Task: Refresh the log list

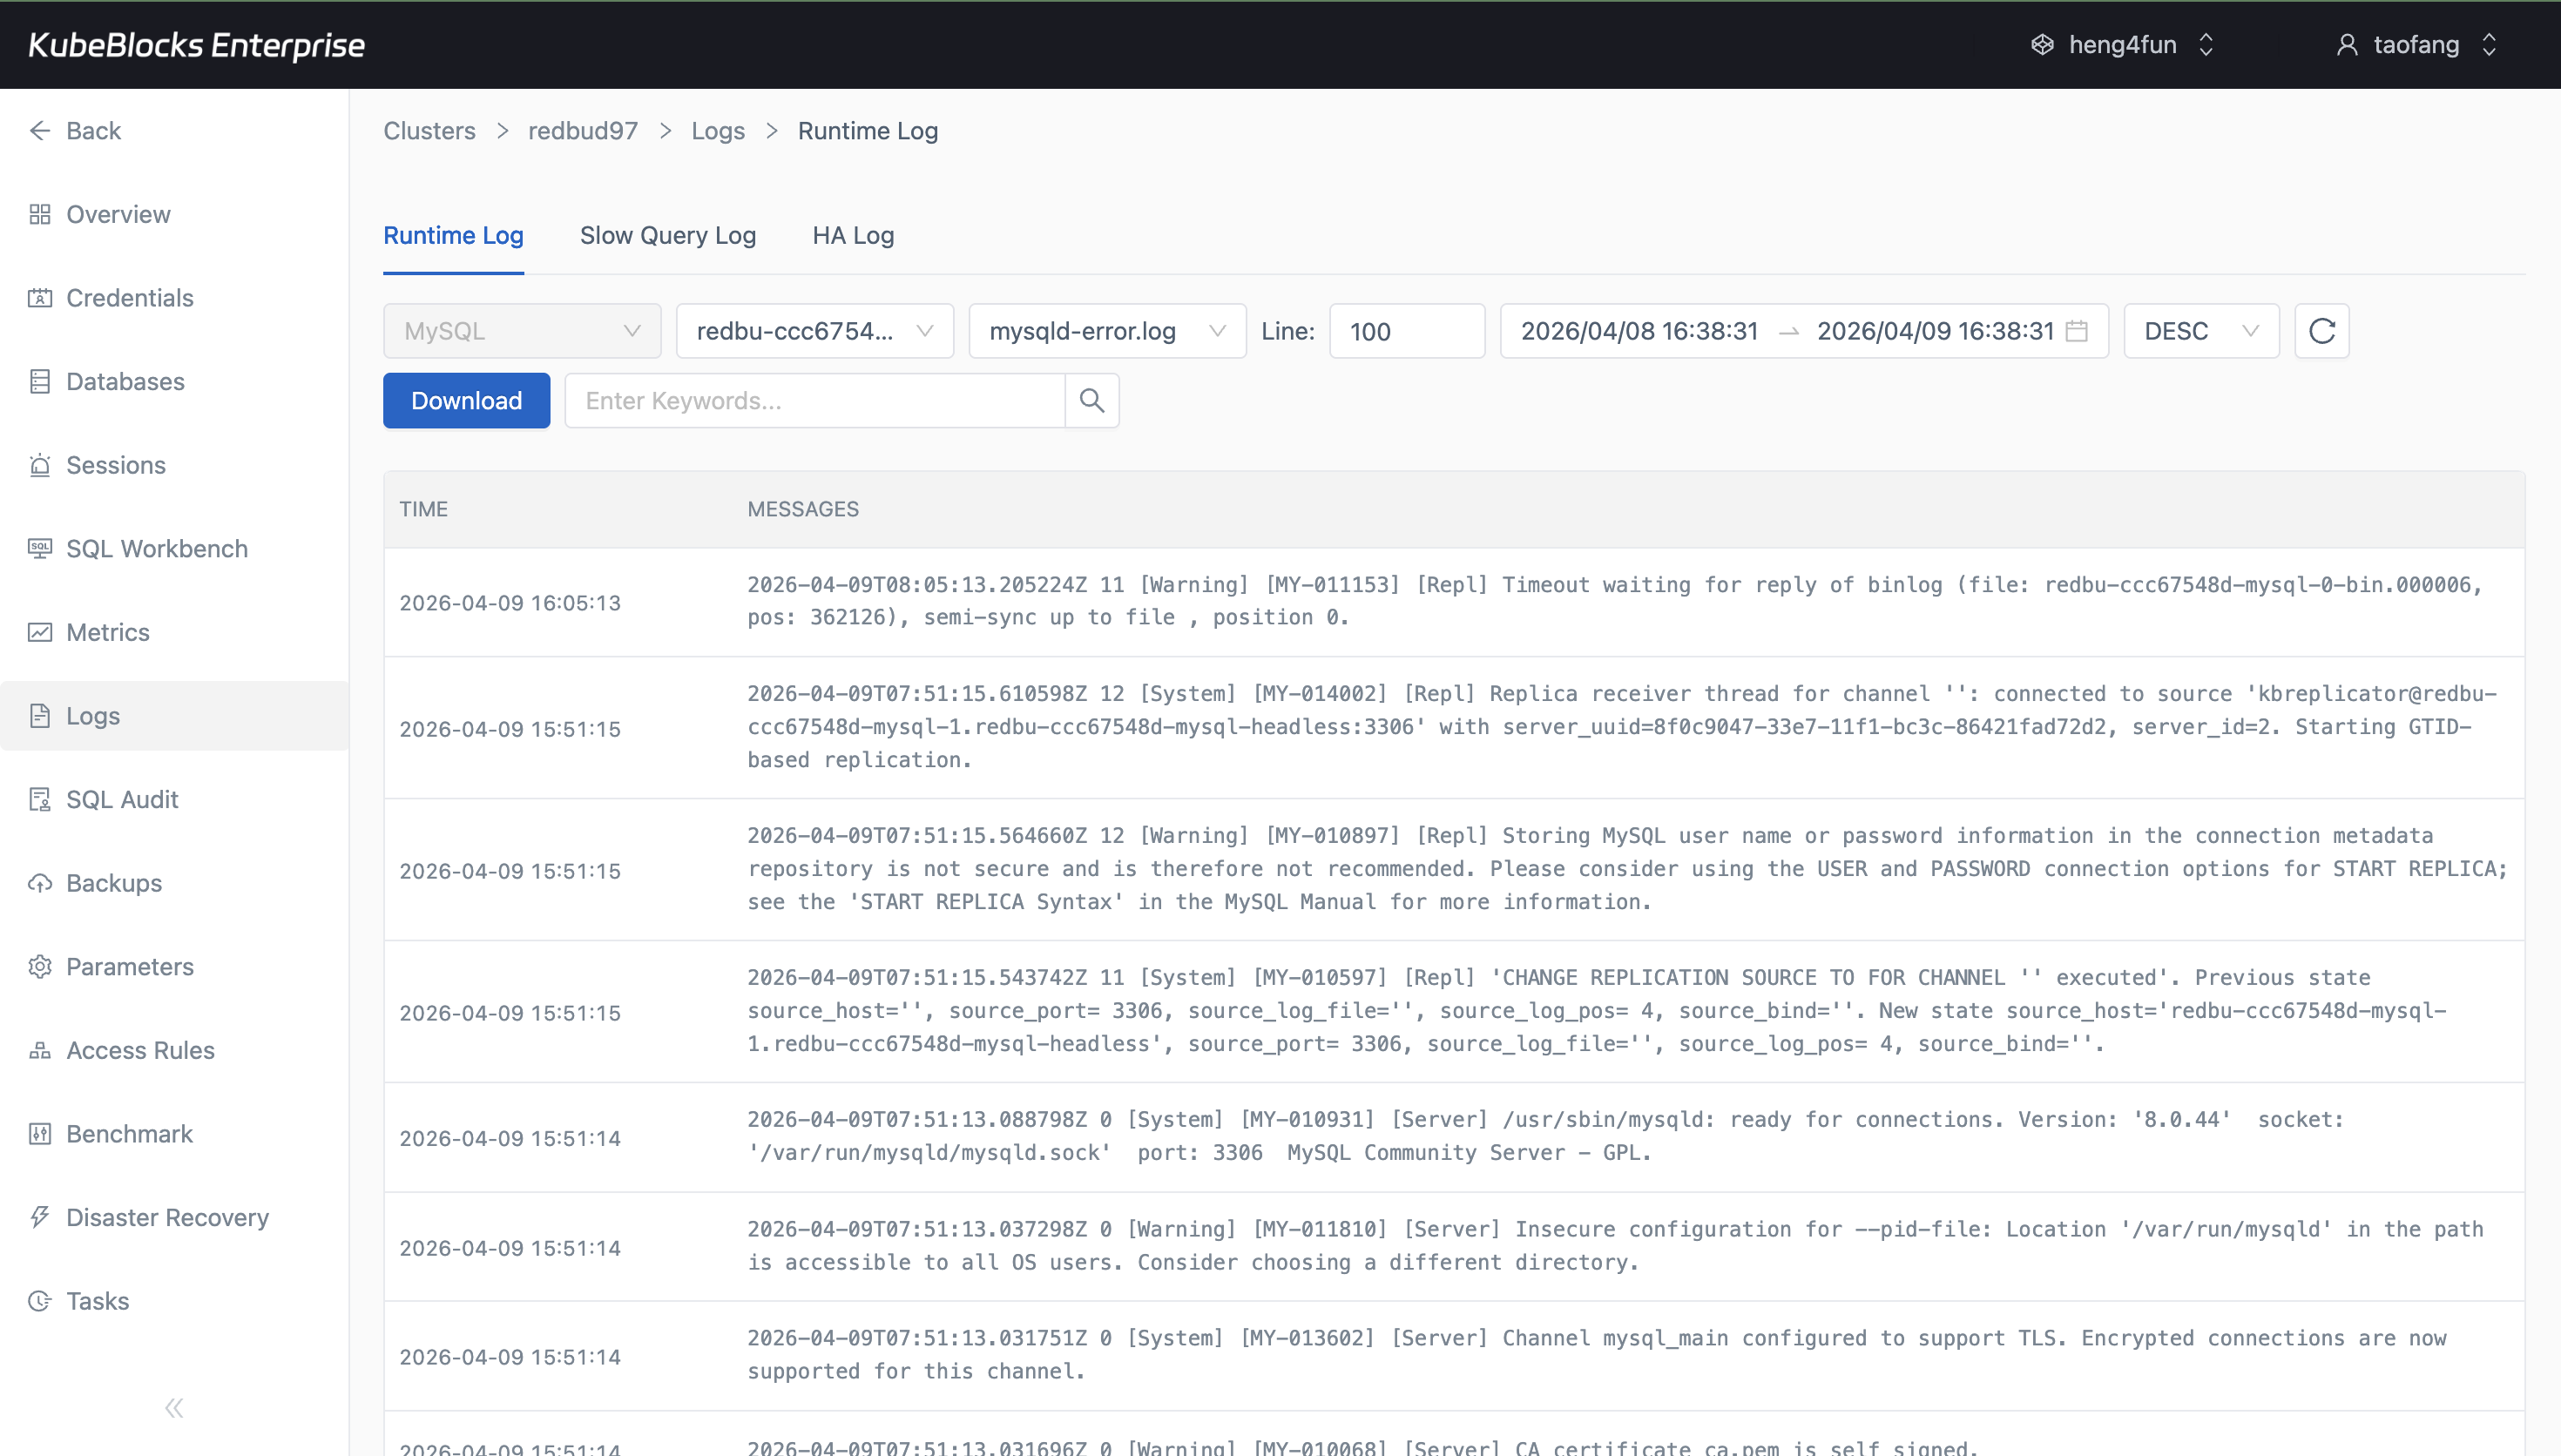Action: (x=2320, y=330)
